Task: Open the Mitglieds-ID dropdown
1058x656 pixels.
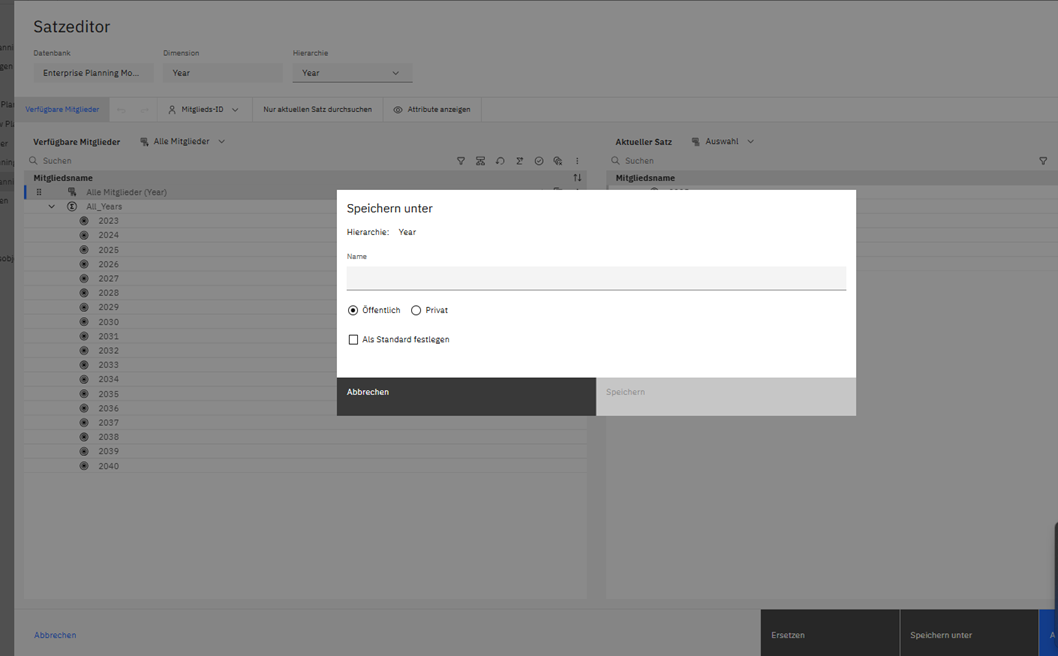Action: pos(203,110)
